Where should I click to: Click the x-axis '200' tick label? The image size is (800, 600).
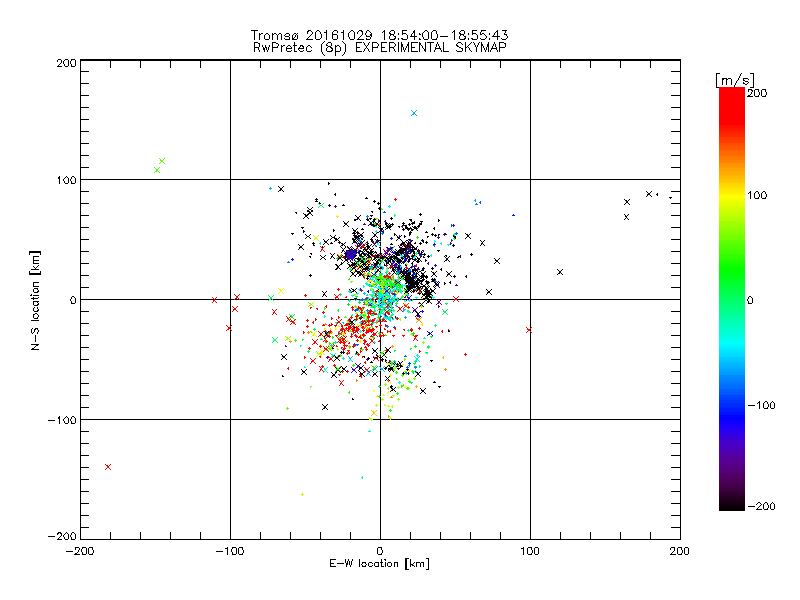coord(680,552)
